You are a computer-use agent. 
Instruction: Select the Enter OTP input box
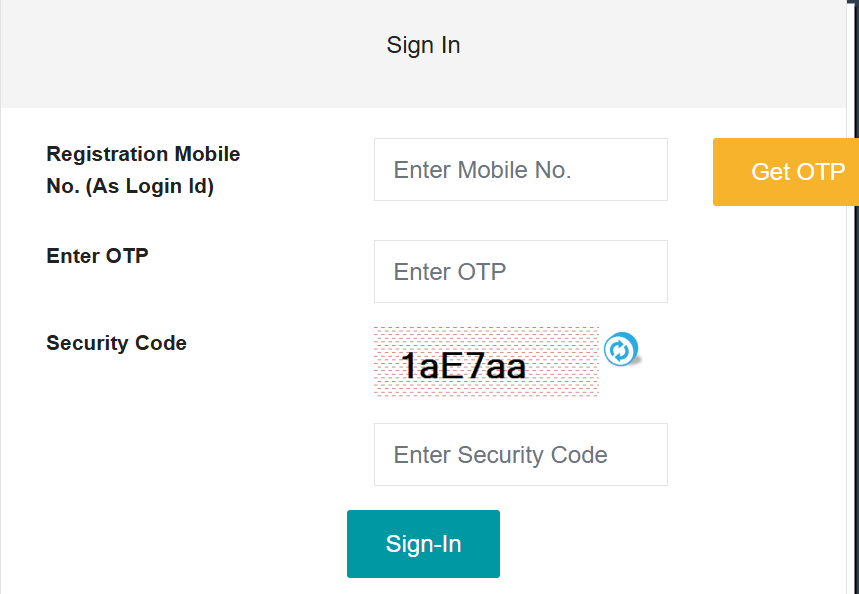(520, 271)
